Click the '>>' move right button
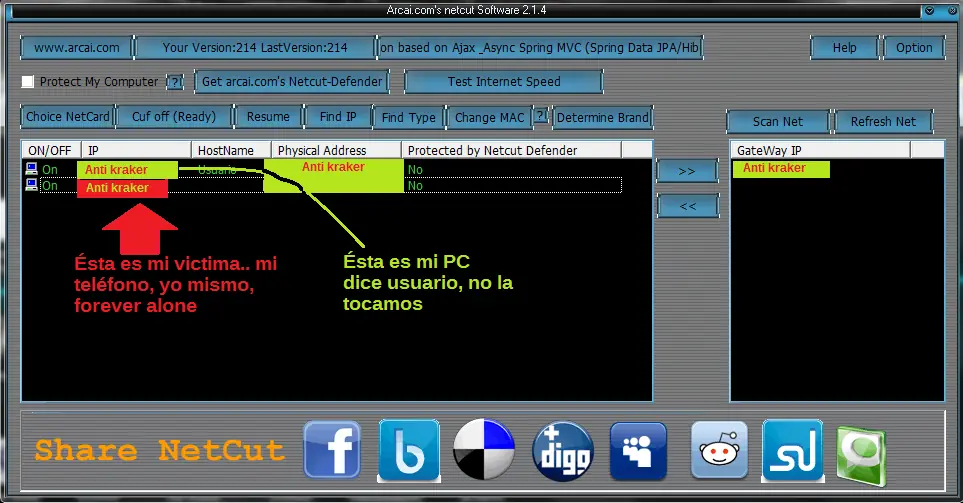The image size is (963, 503). (x=687, y=171)
